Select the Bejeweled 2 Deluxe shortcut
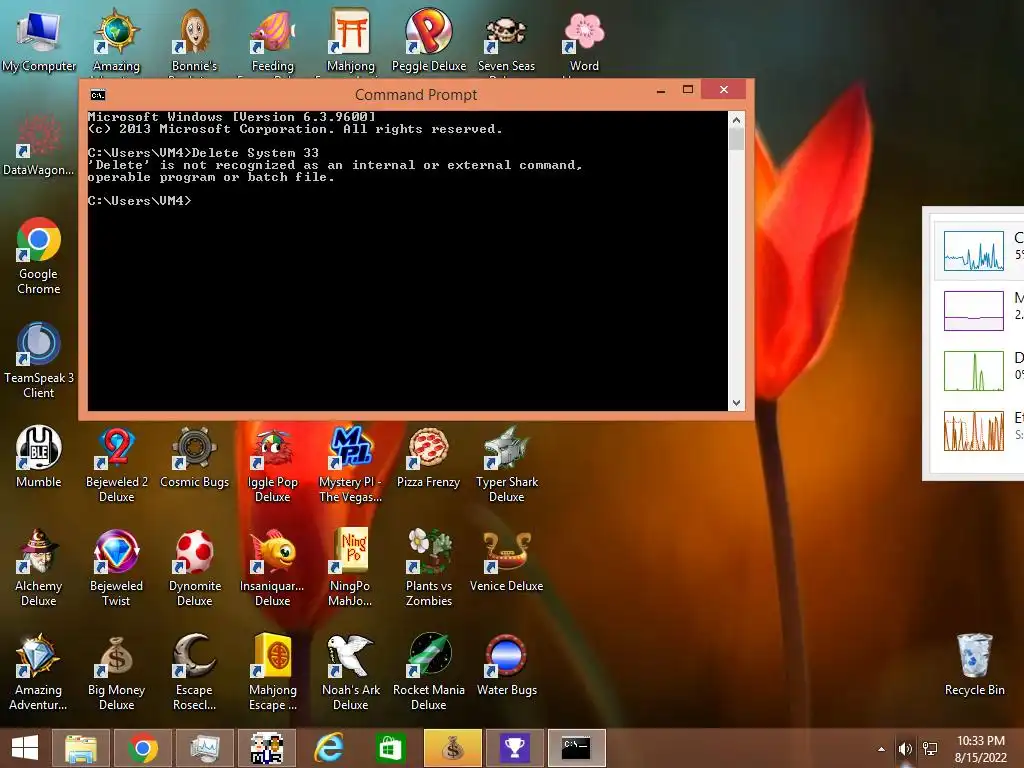The image size is (1024, 768). click(116, 464)
